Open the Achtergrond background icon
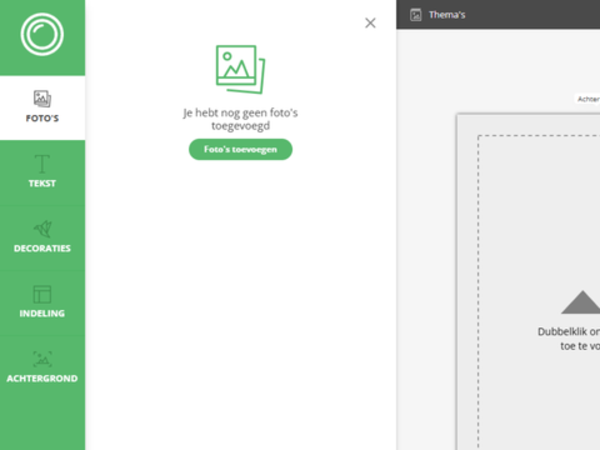The width and height of the screenshot is (600, 450). [42, 358]
